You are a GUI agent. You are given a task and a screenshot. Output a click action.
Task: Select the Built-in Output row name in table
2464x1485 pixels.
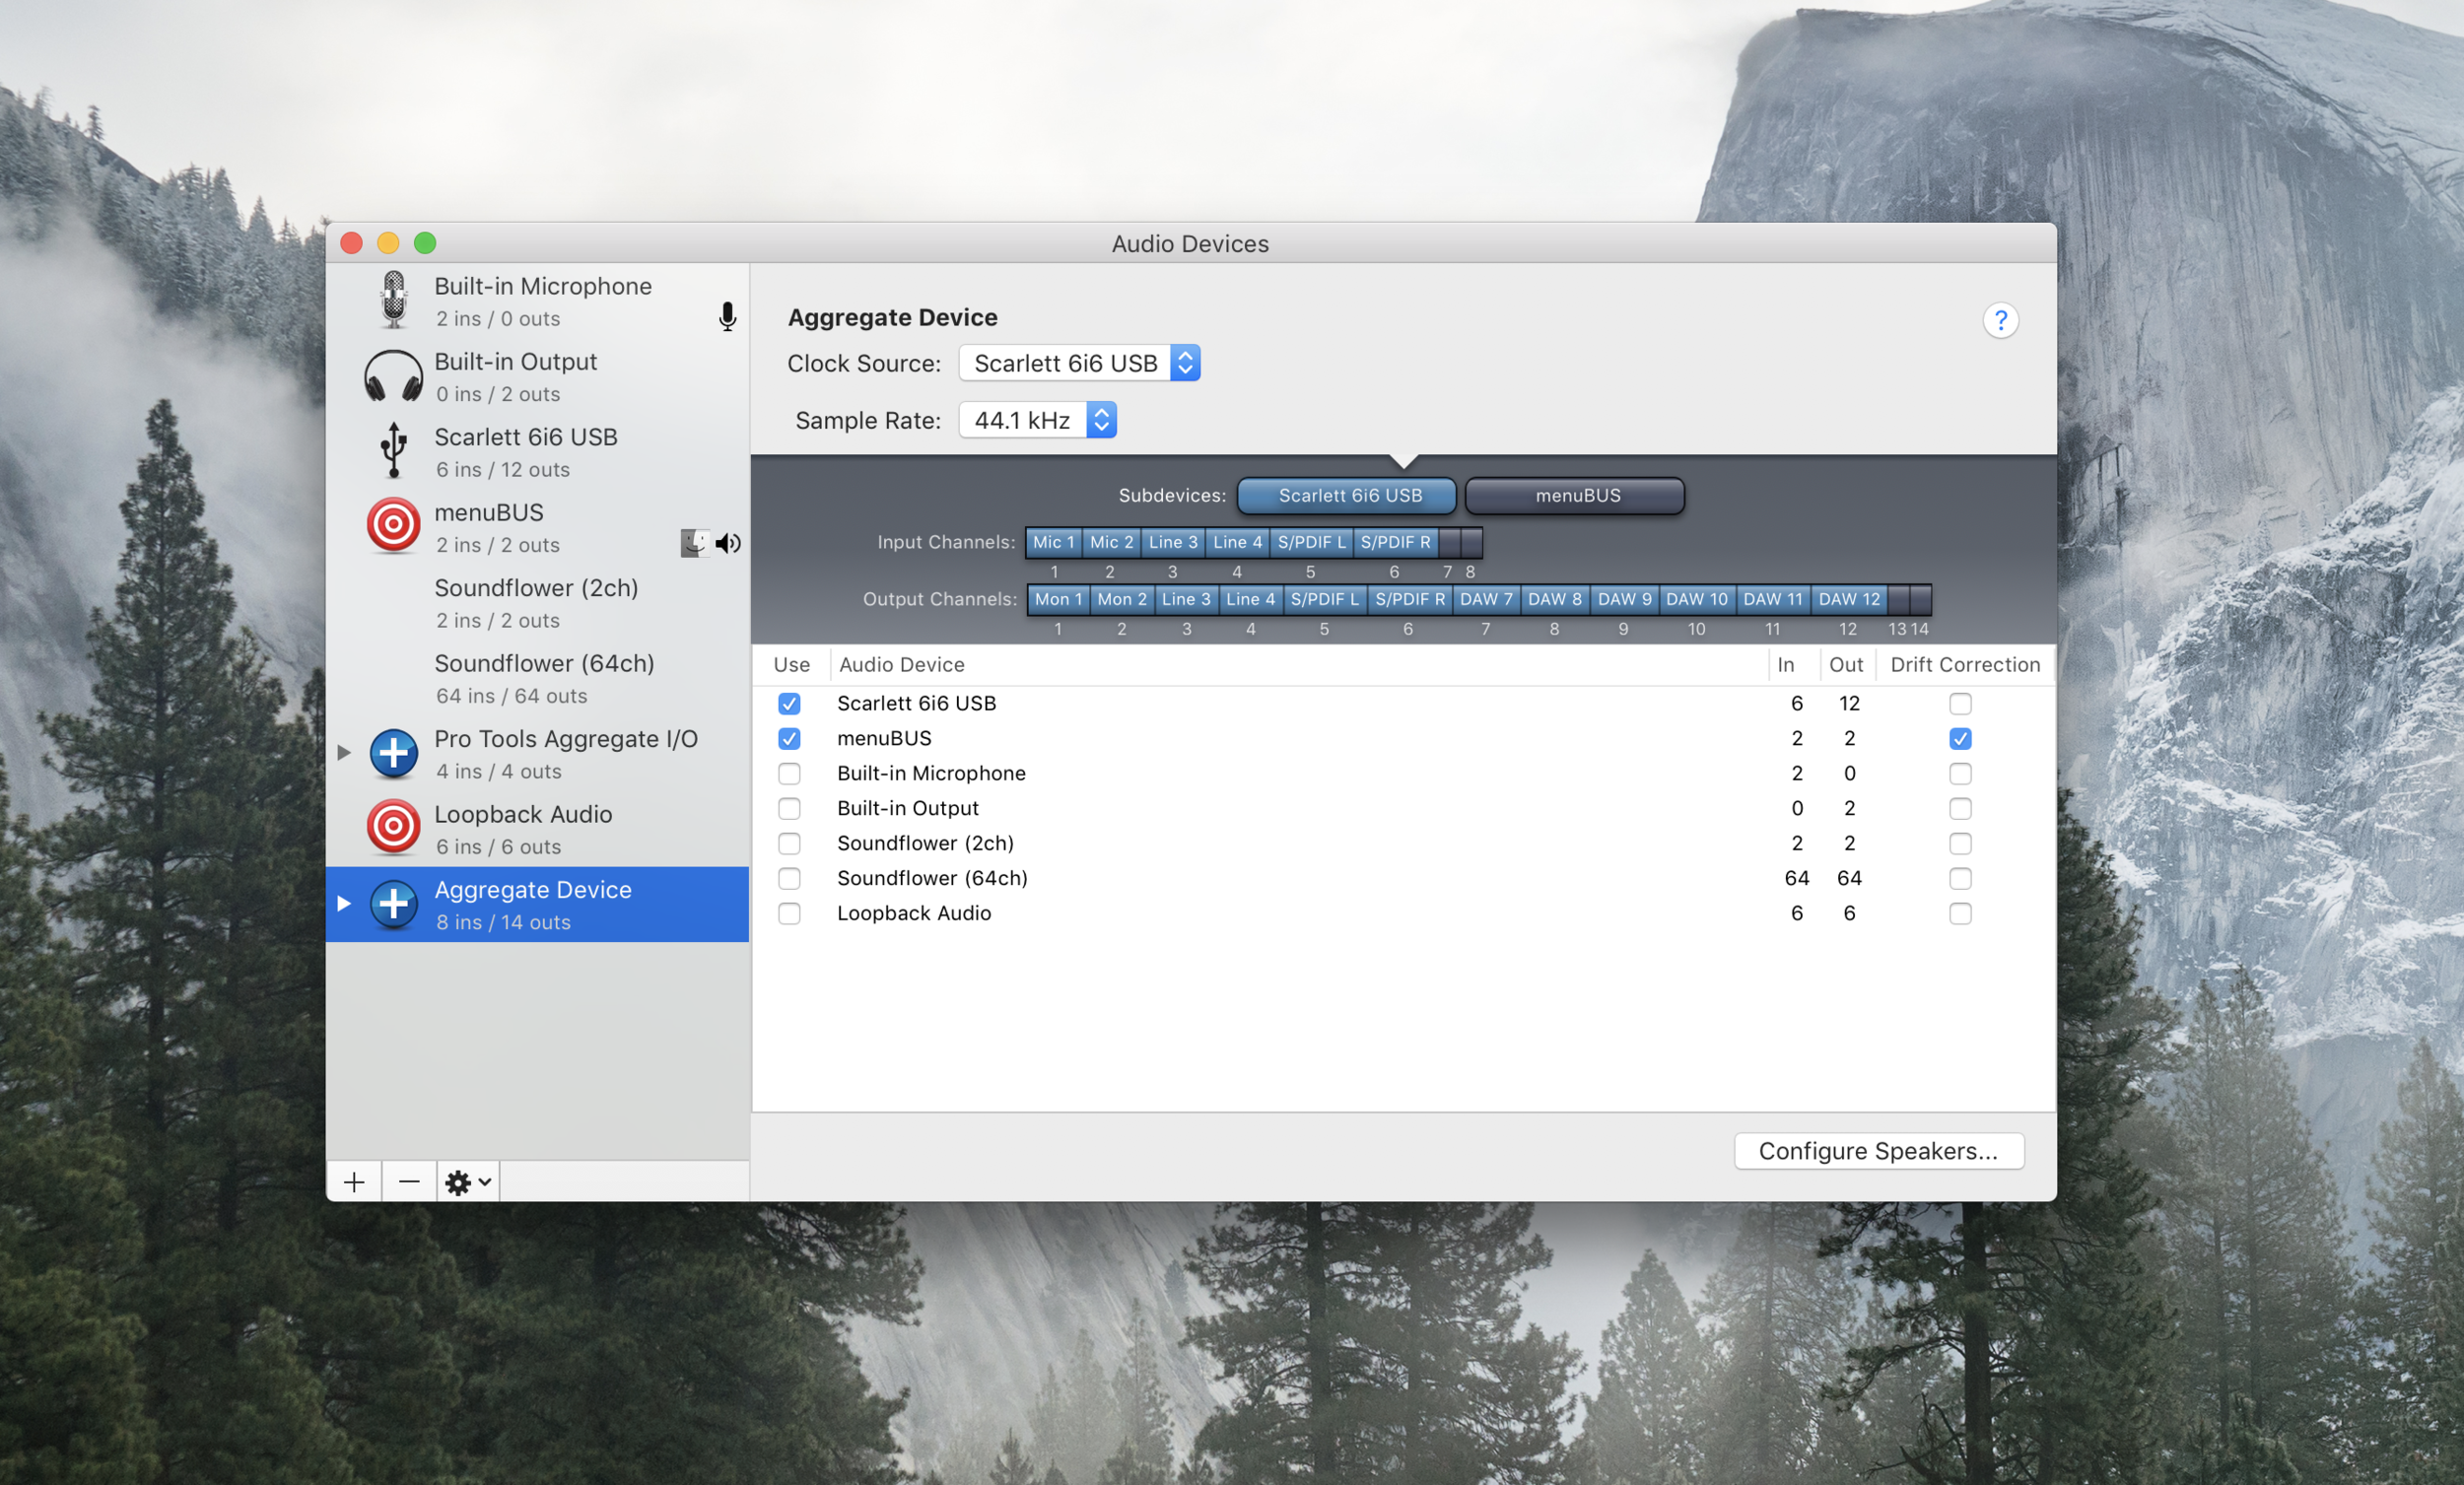point(907,808)
